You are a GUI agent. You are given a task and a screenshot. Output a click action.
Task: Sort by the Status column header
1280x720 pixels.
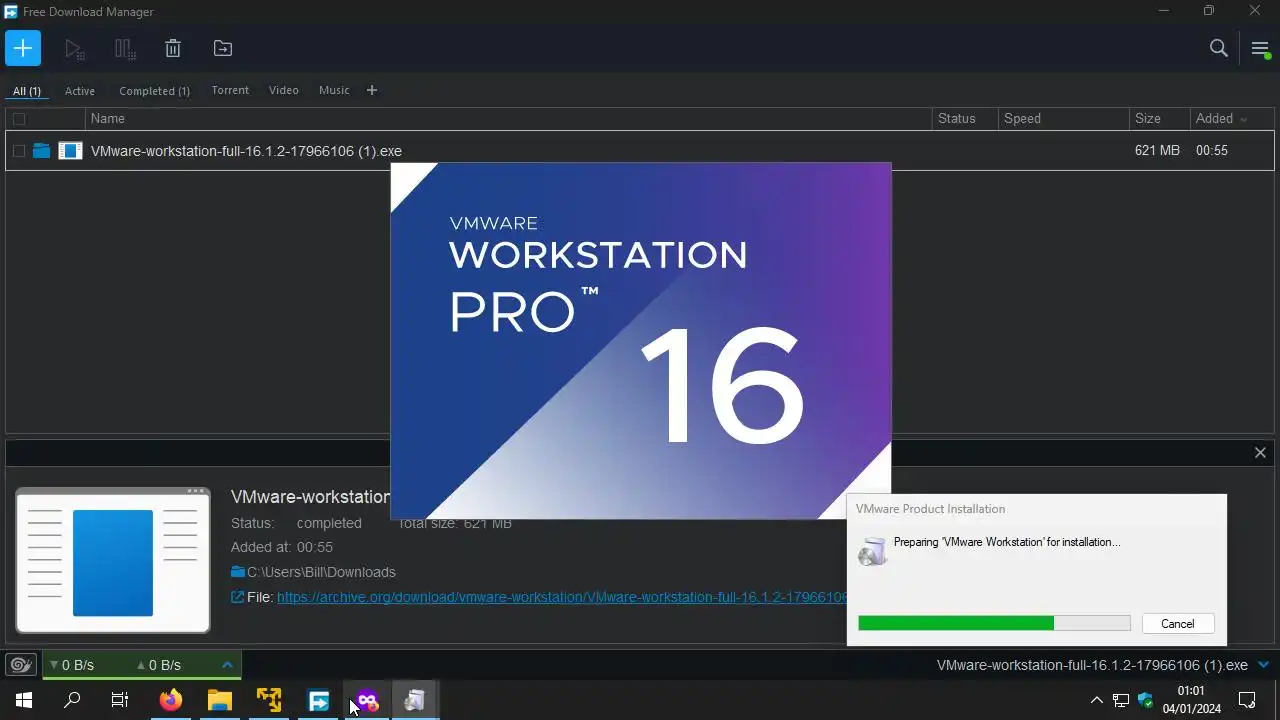tap(956, 118)
